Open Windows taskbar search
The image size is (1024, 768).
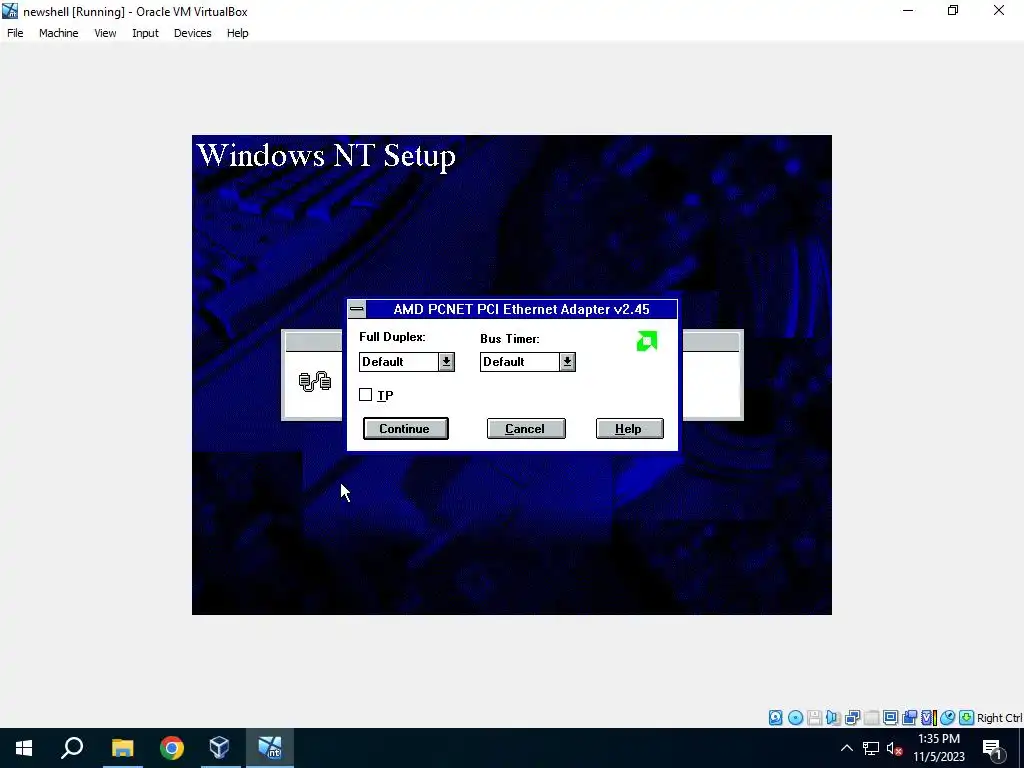tap(72, 748)
